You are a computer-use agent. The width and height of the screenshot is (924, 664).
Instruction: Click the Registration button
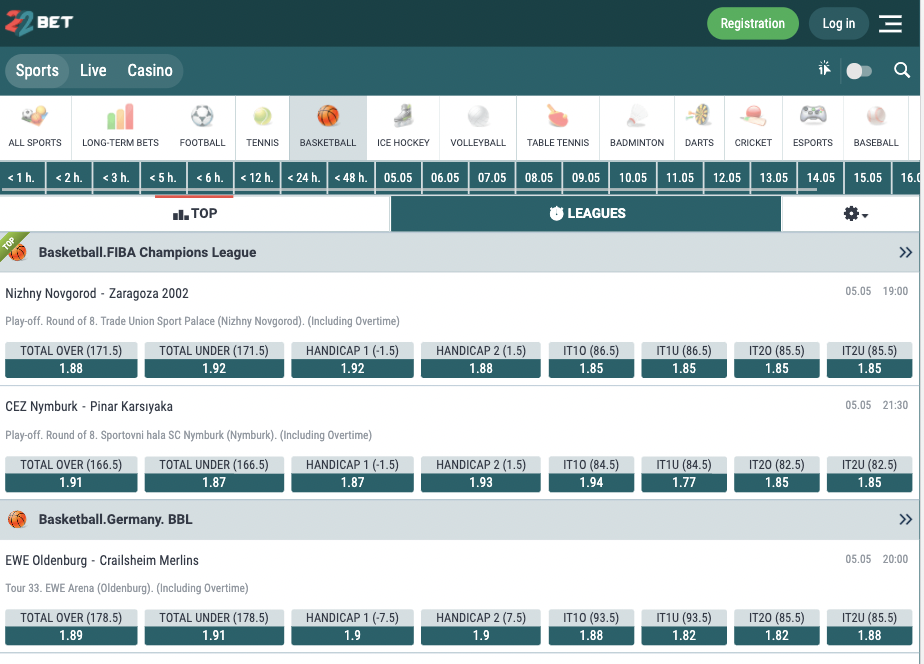pyautogui.click(x=753, y=24)
